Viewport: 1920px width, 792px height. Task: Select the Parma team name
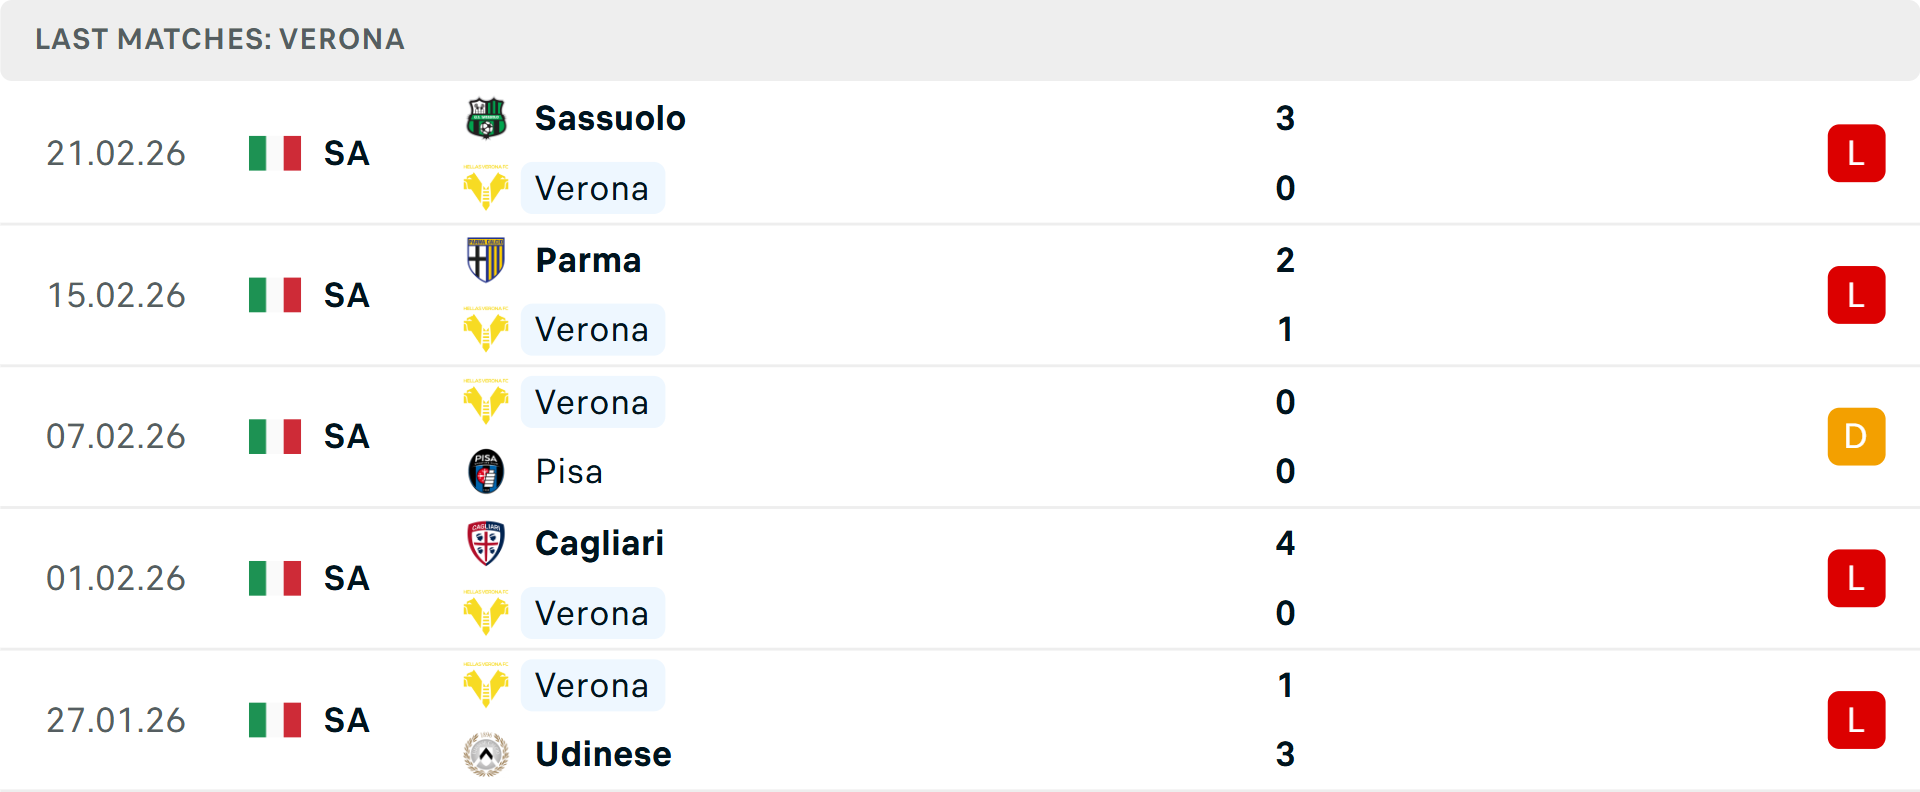[588, 260]
